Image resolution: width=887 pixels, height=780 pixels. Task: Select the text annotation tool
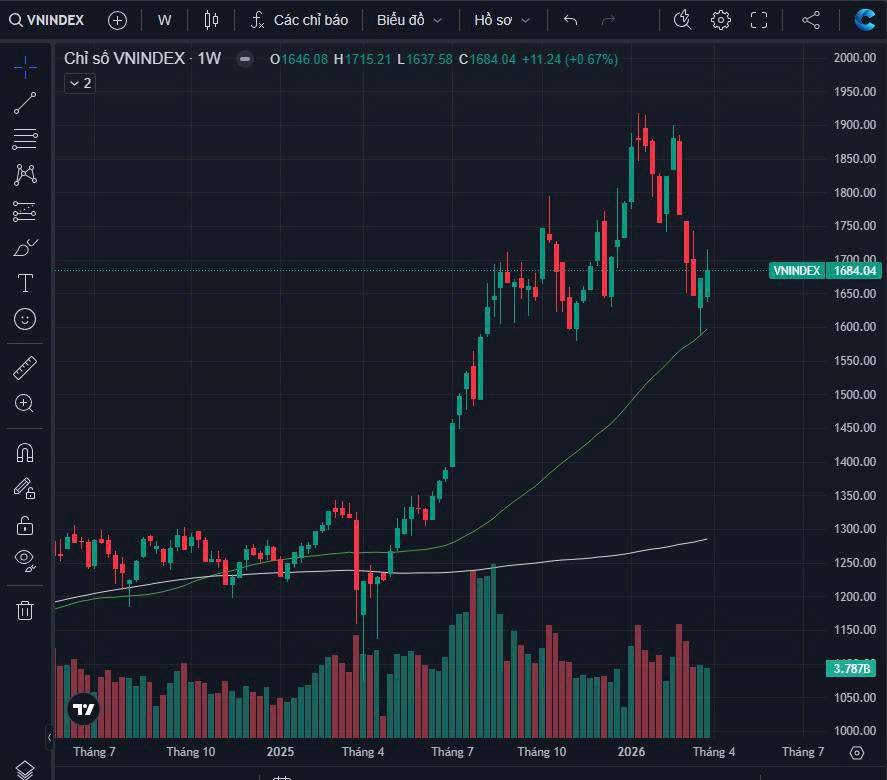pos(25,283)
